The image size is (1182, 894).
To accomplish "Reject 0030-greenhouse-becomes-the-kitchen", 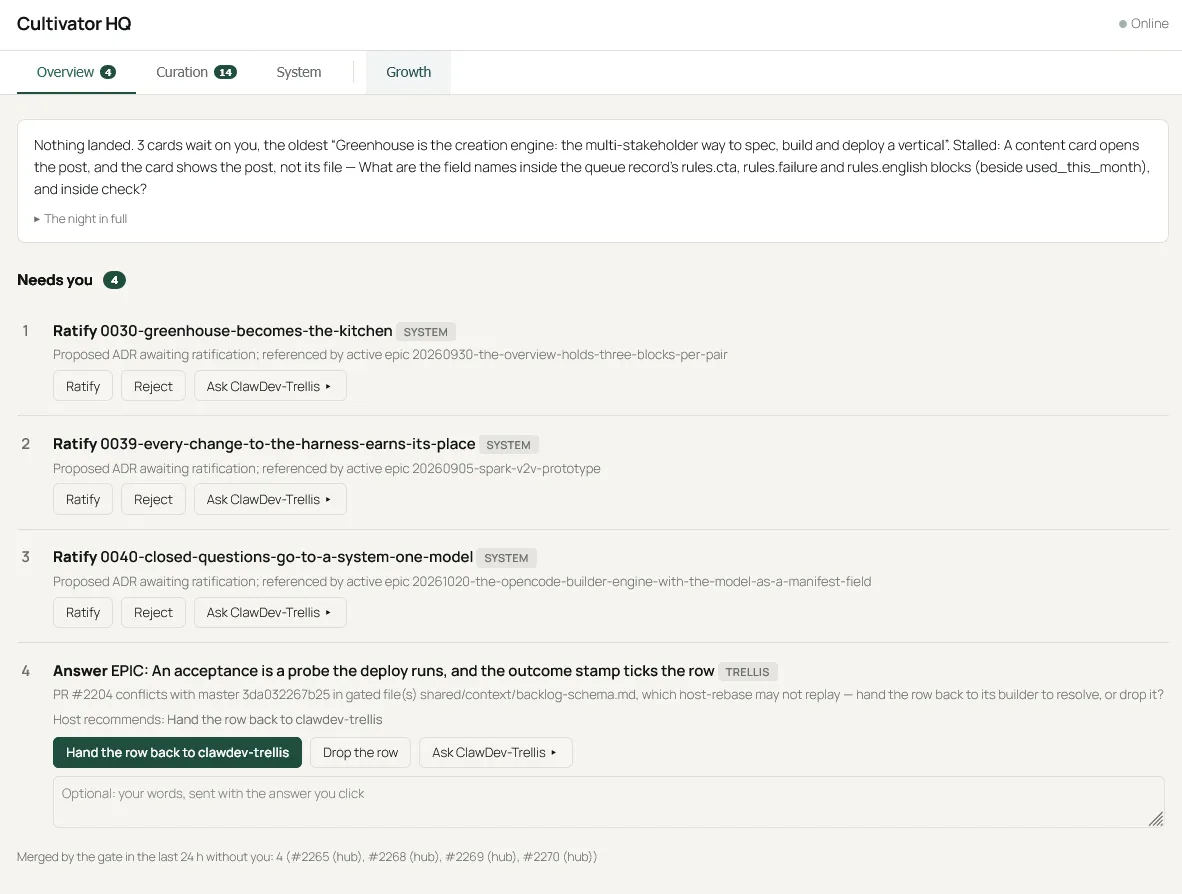I will point(153,386).
